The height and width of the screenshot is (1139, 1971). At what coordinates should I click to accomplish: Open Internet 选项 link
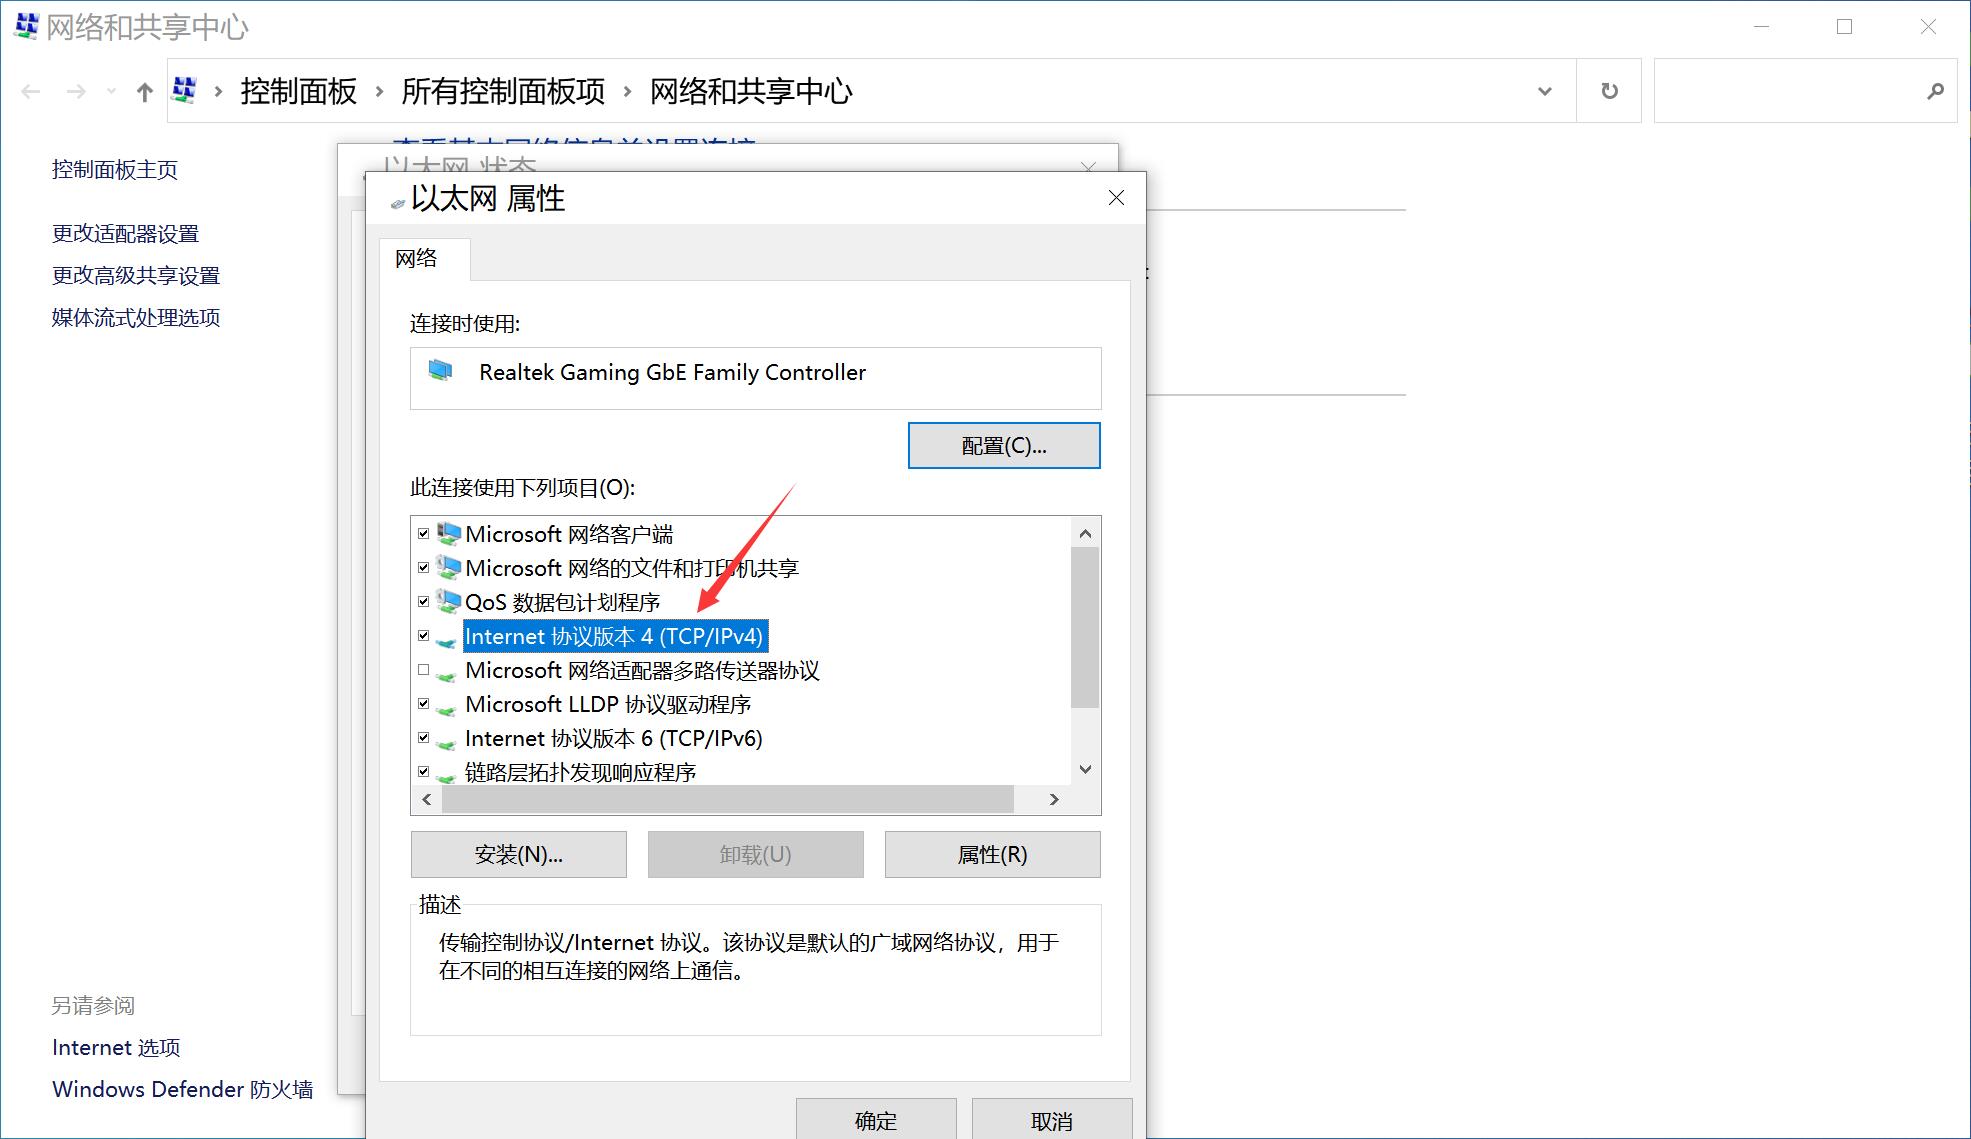[116, 1048]
